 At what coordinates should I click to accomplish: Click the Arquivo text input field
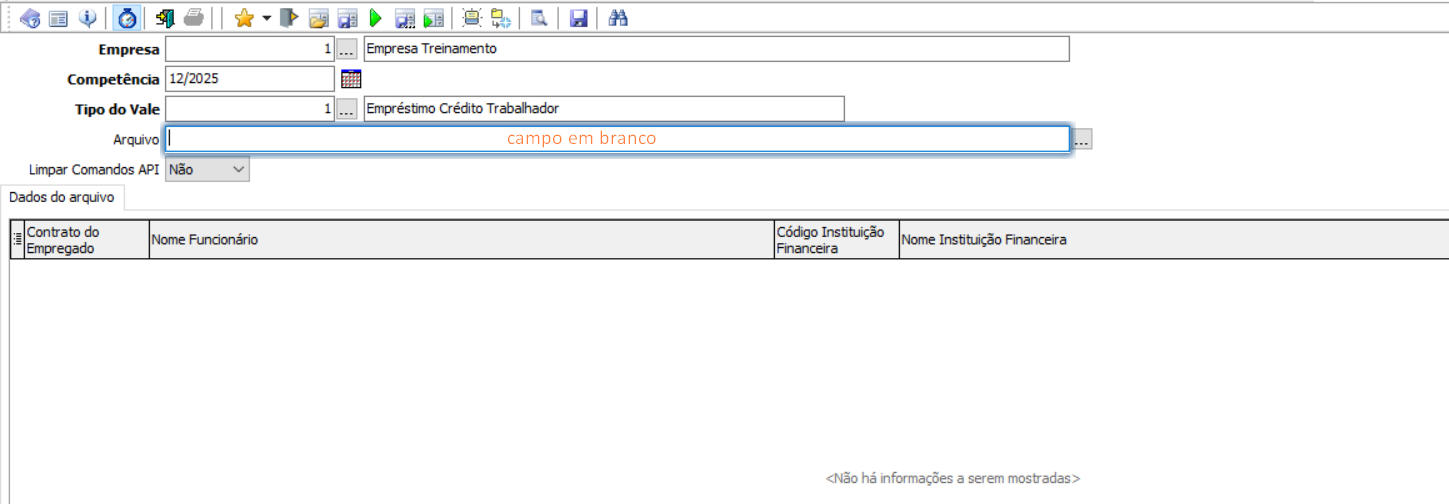[617, 139]
